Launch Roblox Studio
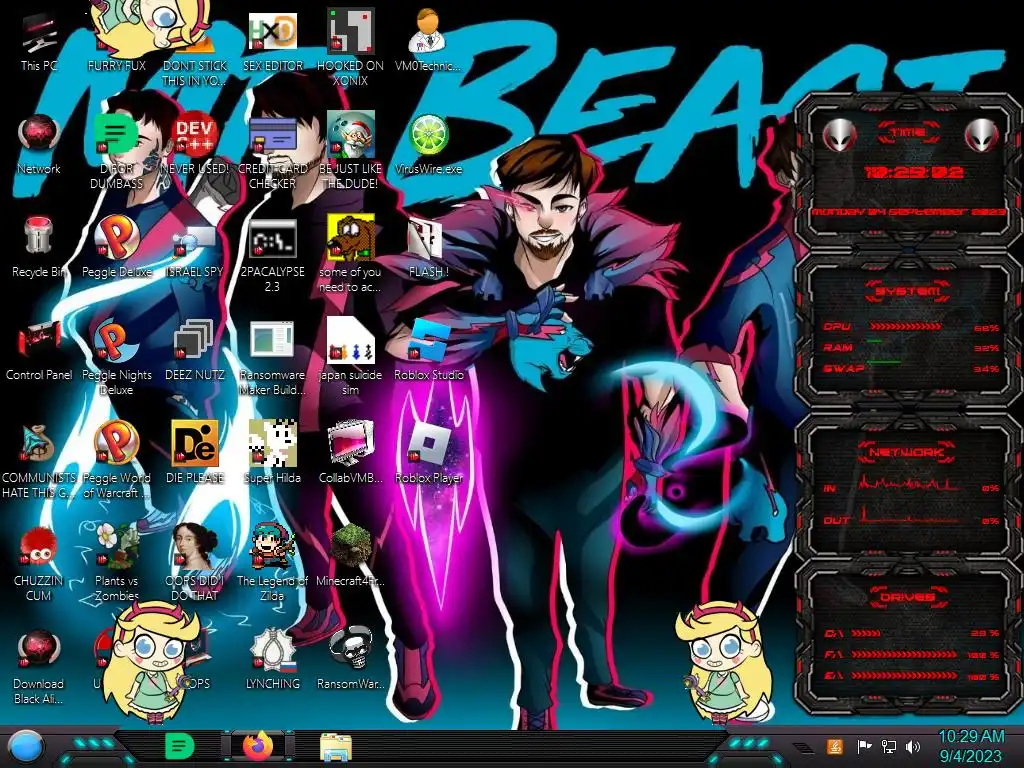Viewport: 1024px width, 768px height. coord(429,351)
